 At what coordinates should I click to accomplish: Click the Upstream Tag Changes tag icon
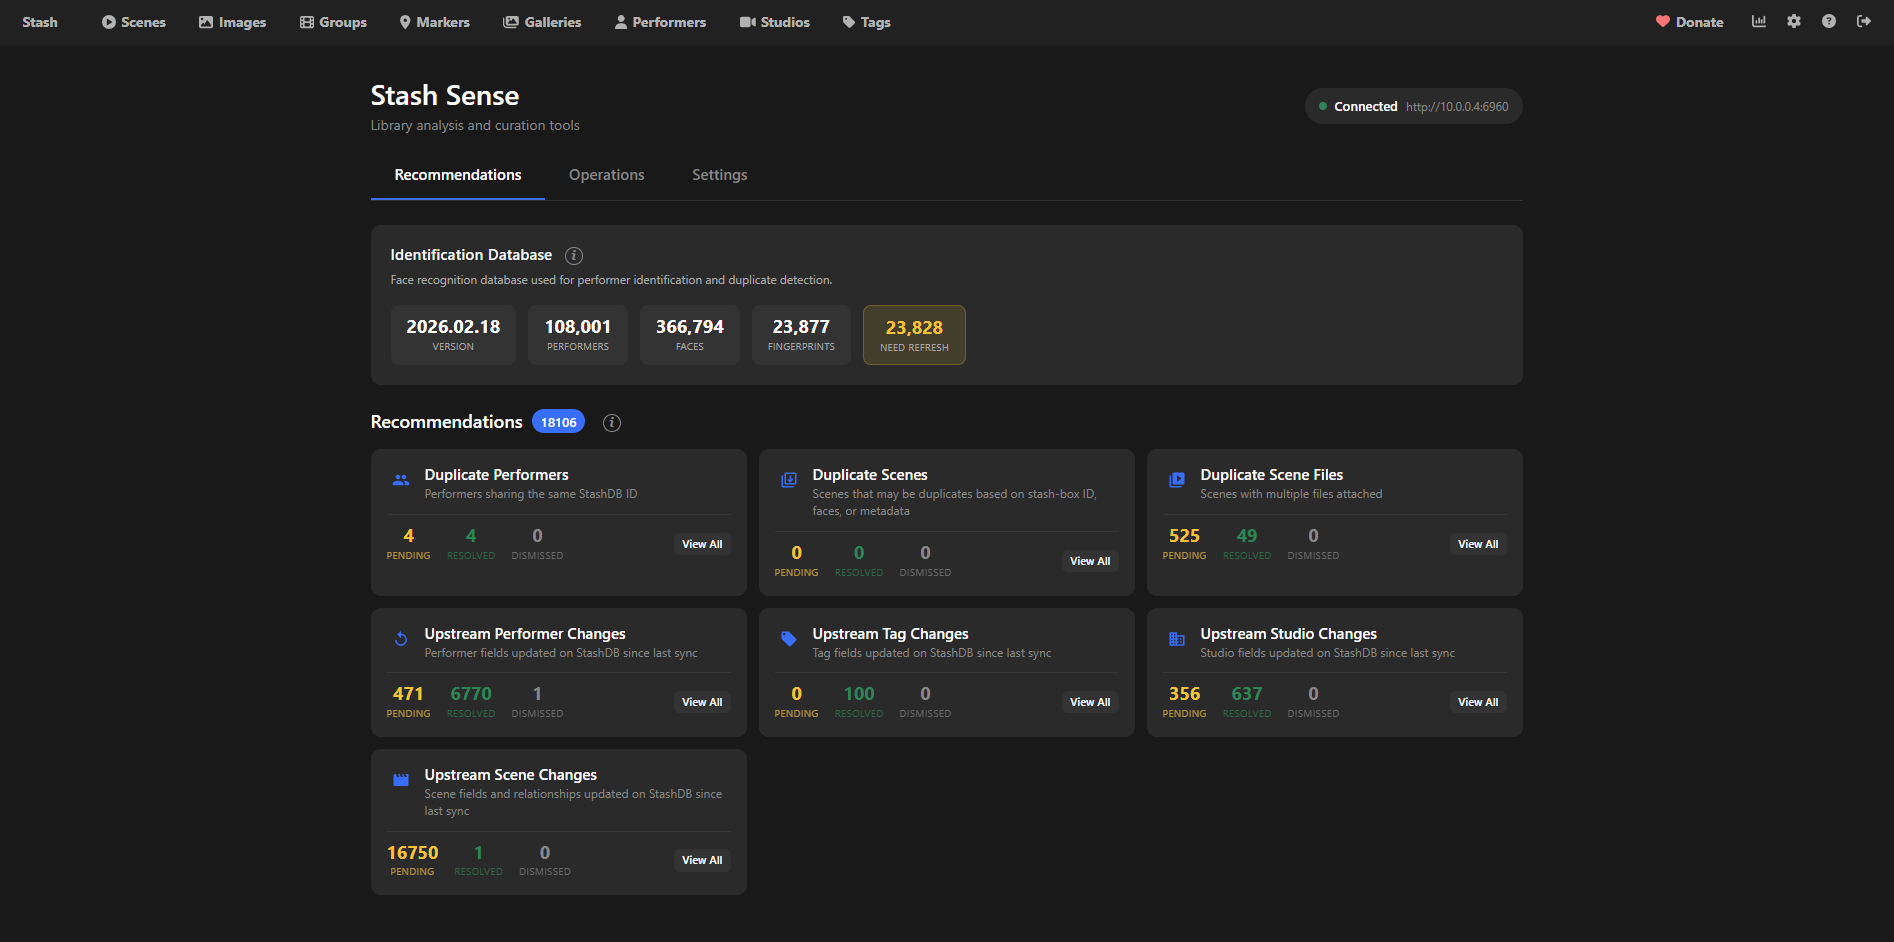click(x=789, y=639)
